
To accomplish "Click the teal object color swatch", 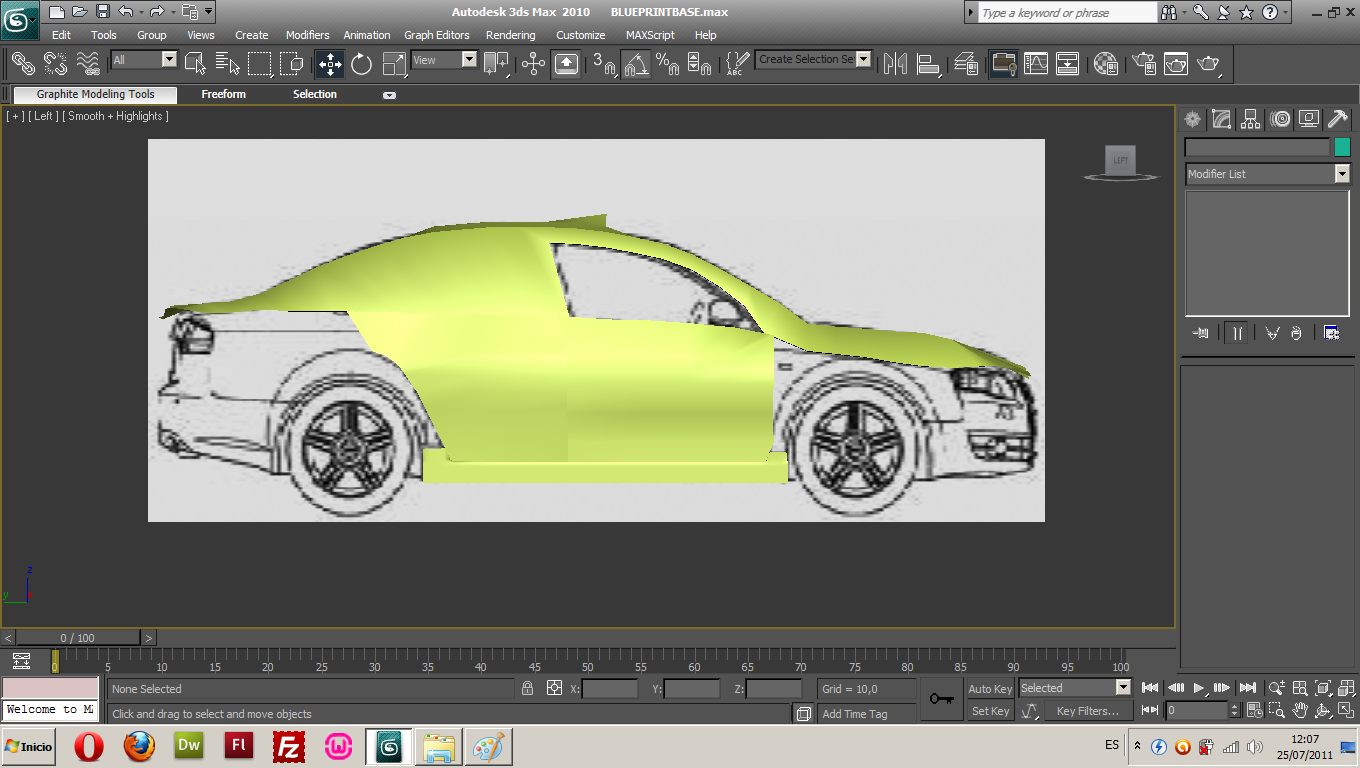I will coord(1342,147).
